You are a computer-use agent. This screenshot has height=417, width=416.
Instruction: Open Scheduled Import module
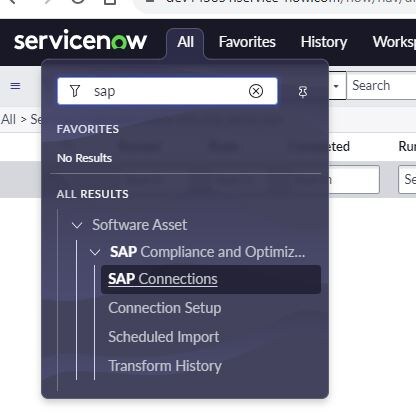(x=164, y=337)
